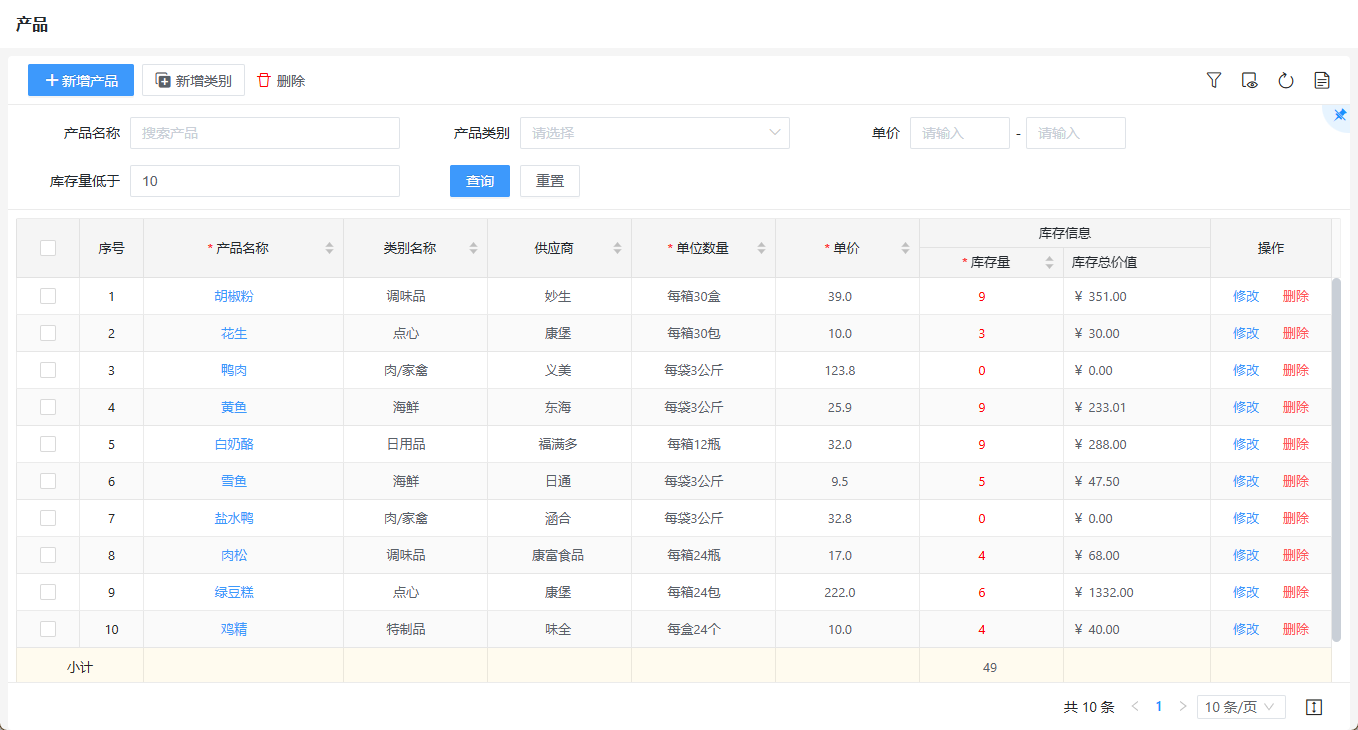Click the refresh table icon
Image resolution: width=1358 pixels, height=730 pixels.
coord(1286,80)
